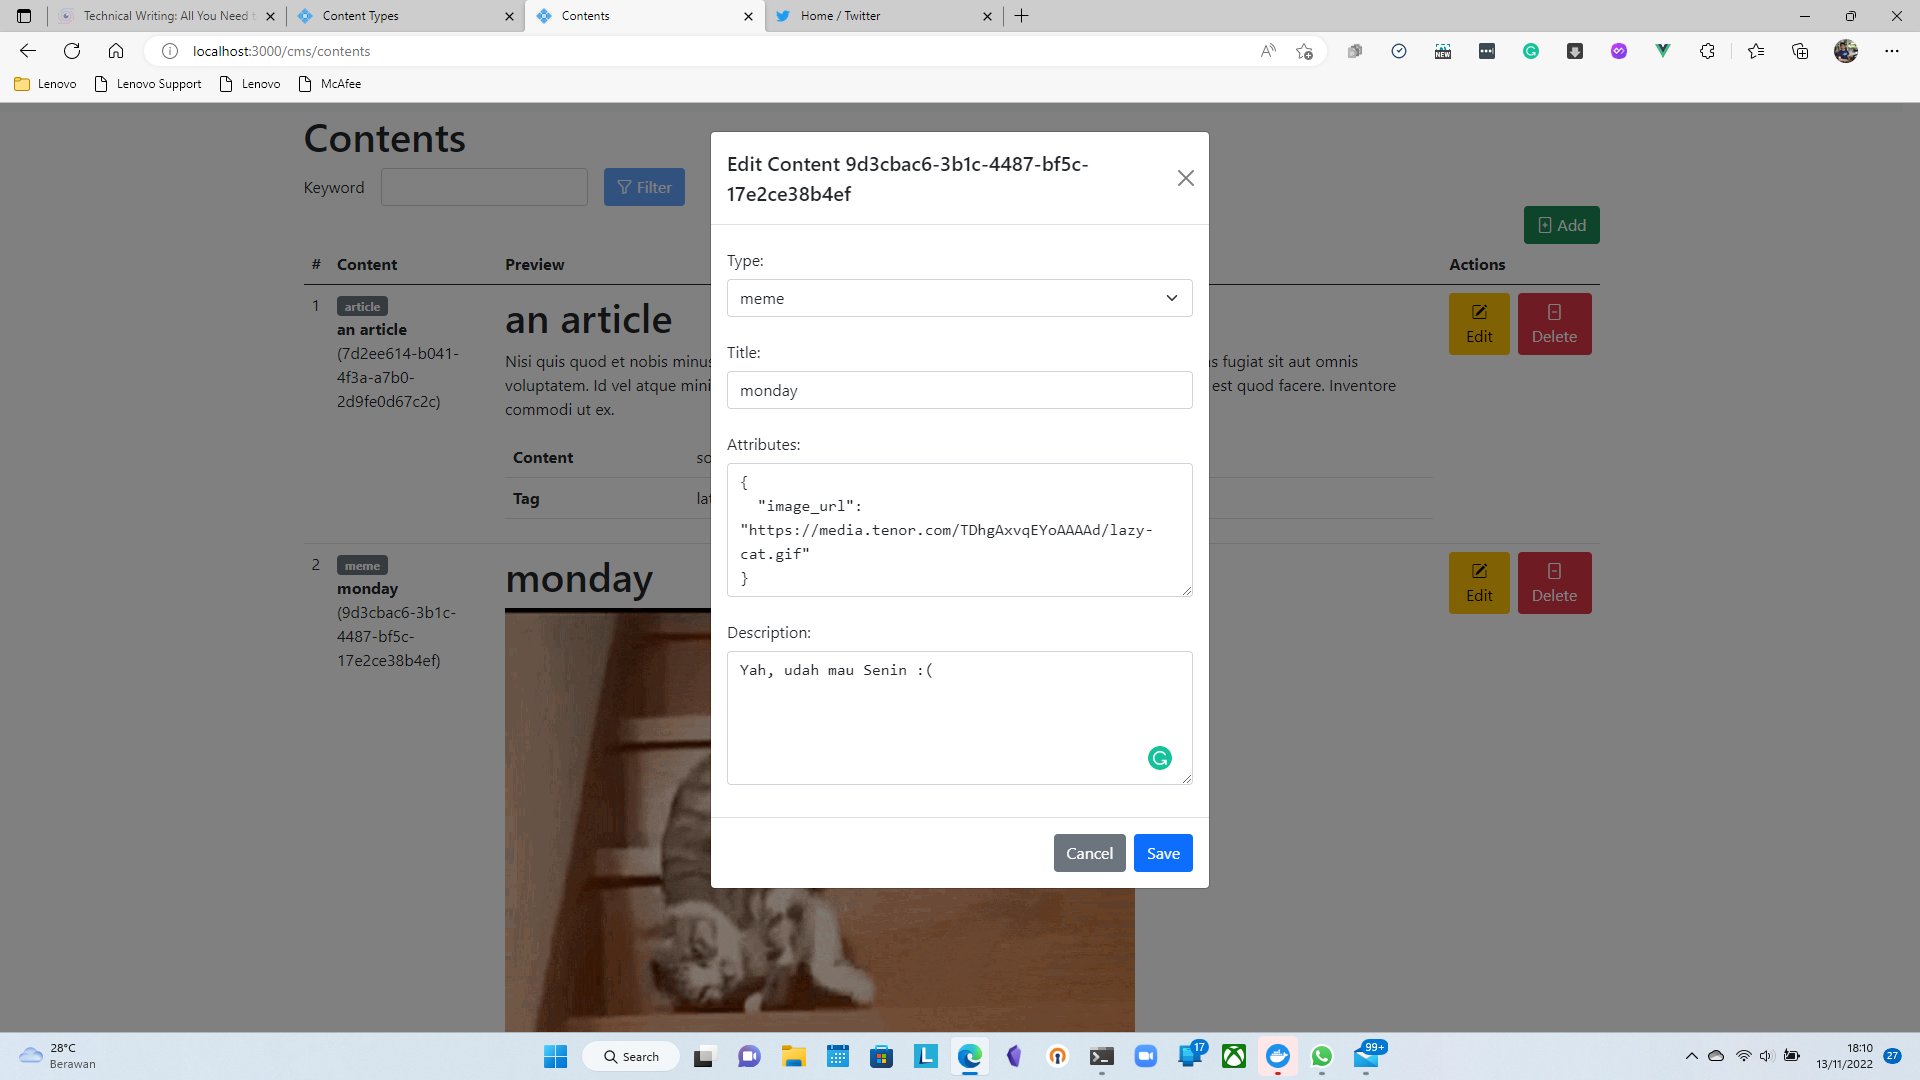Click the Save button in the dialog
Screen dimensions: 1920x1080
(x=1163, y=853)
